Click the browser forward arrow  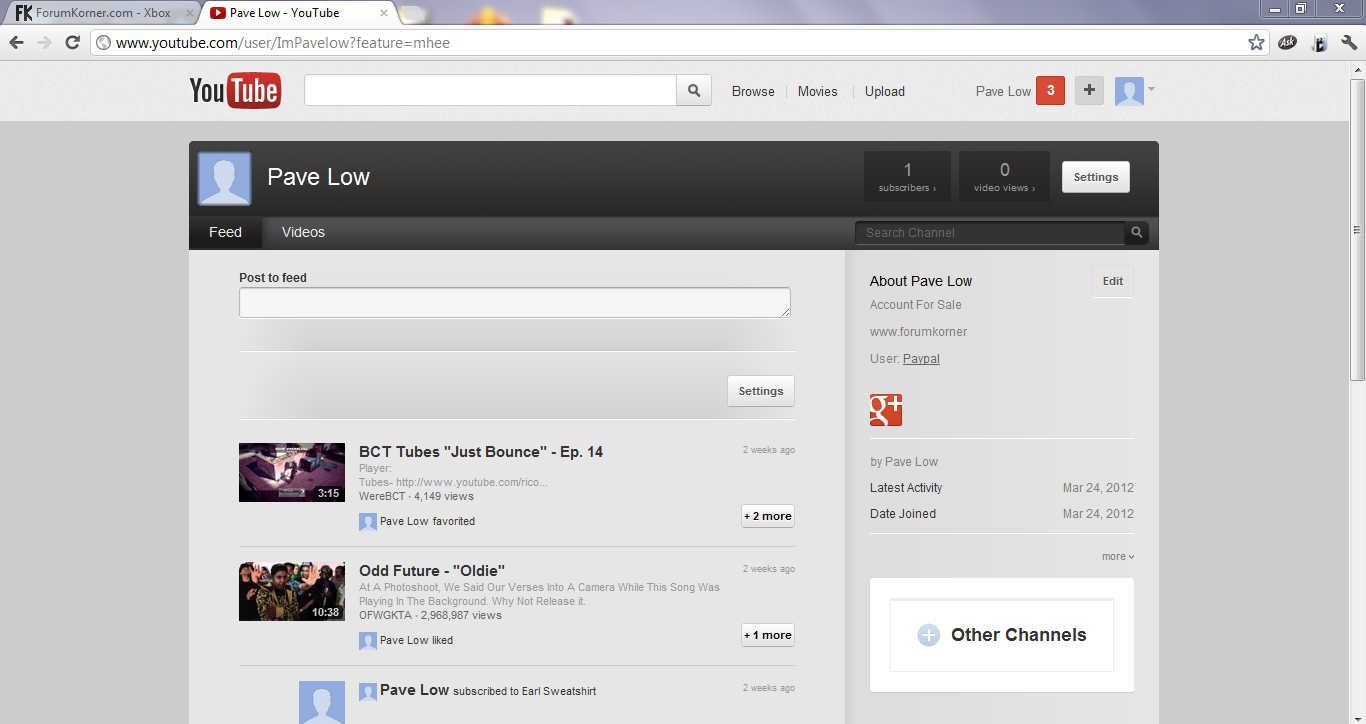click(x=44, y=42)
